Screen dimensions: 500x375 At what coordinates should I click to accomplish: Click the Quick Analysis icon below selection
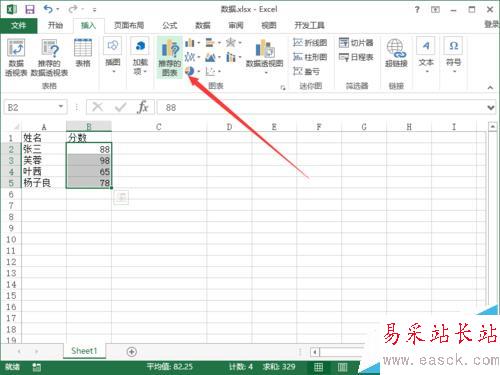click(x=121, y=197)
